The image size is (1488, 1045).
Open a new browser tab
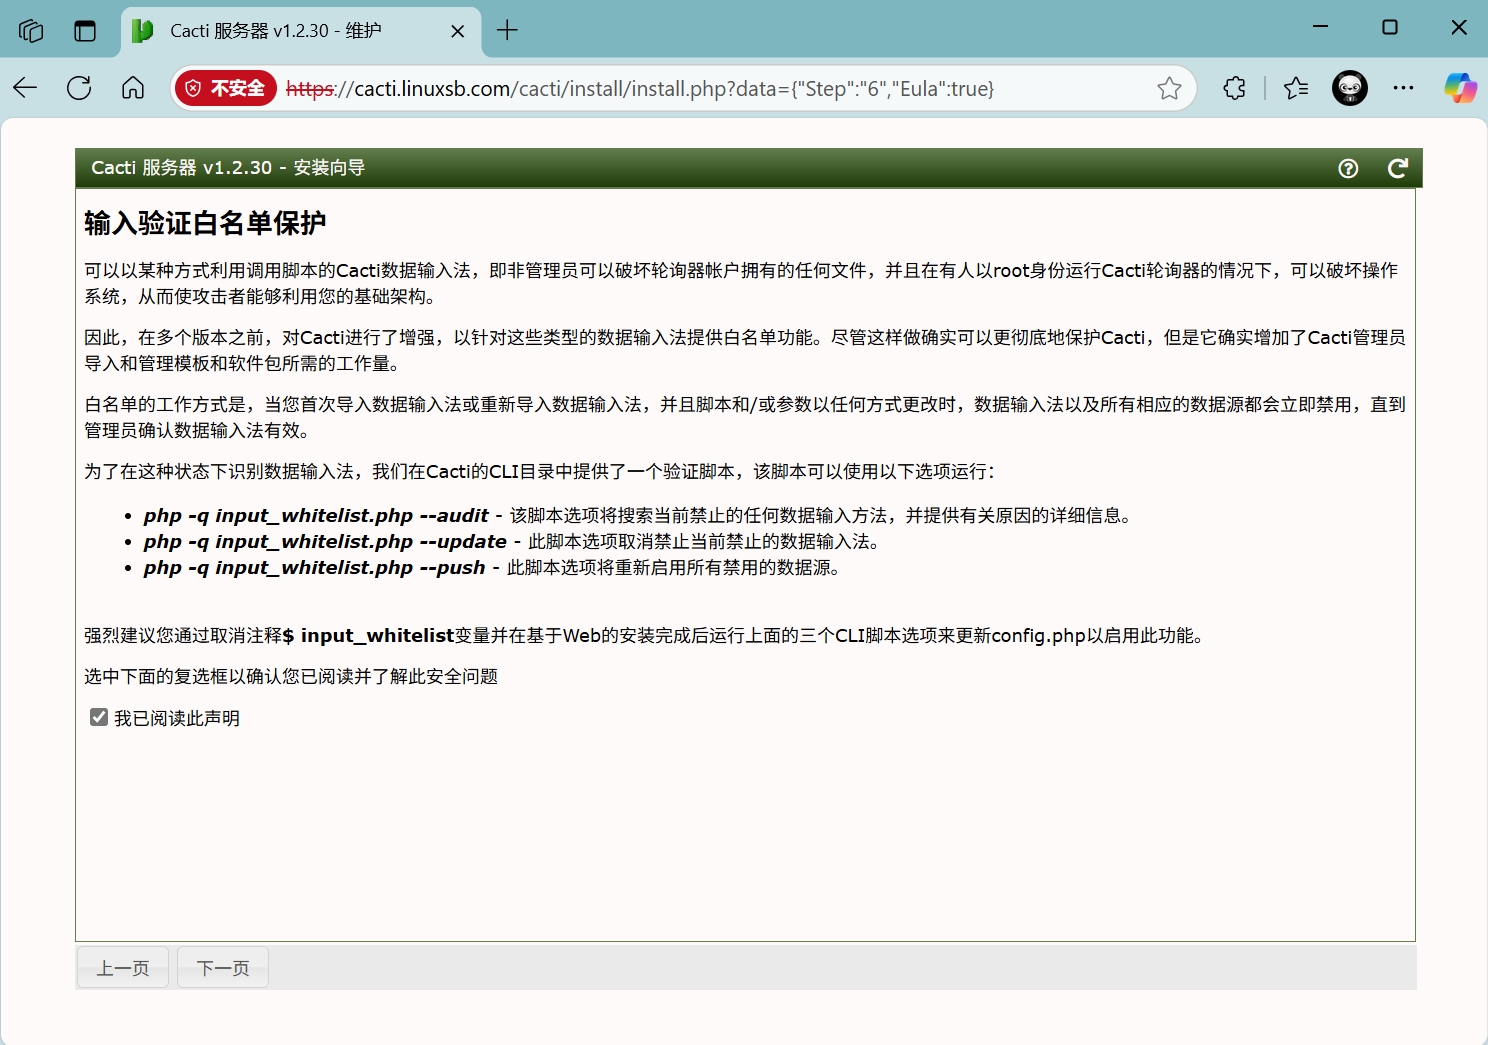point(508,31)
